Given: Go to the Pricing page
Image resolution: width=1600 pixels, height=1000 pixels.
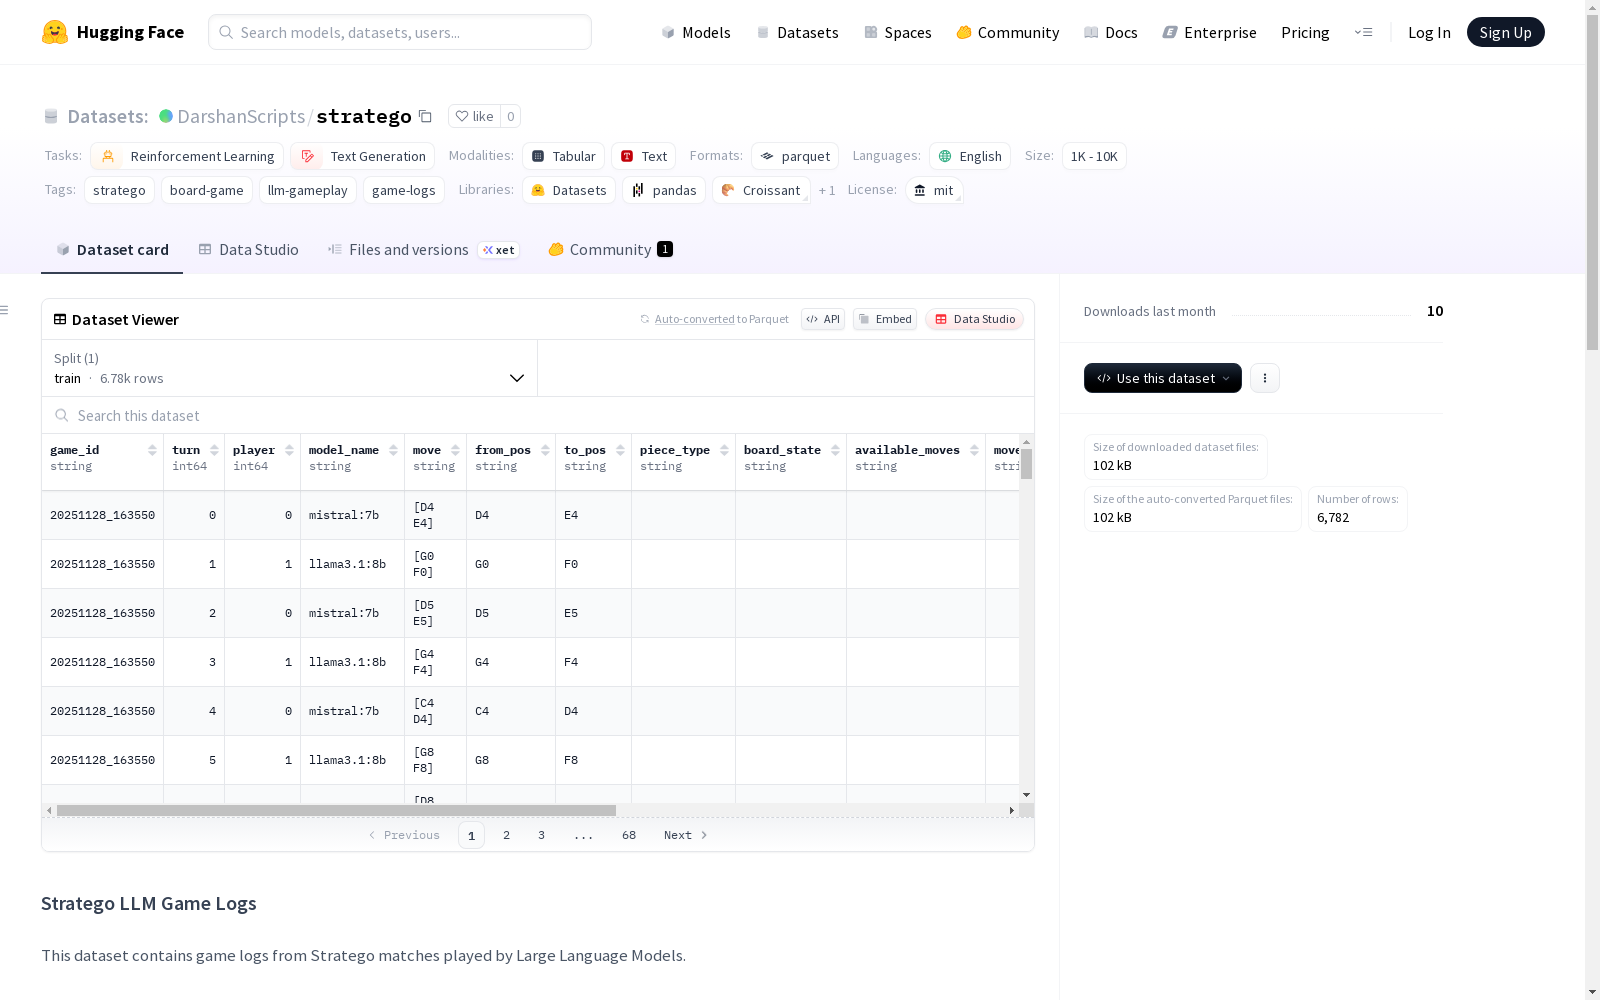Looking at the screenshot, I should (x=1305, y=32).
